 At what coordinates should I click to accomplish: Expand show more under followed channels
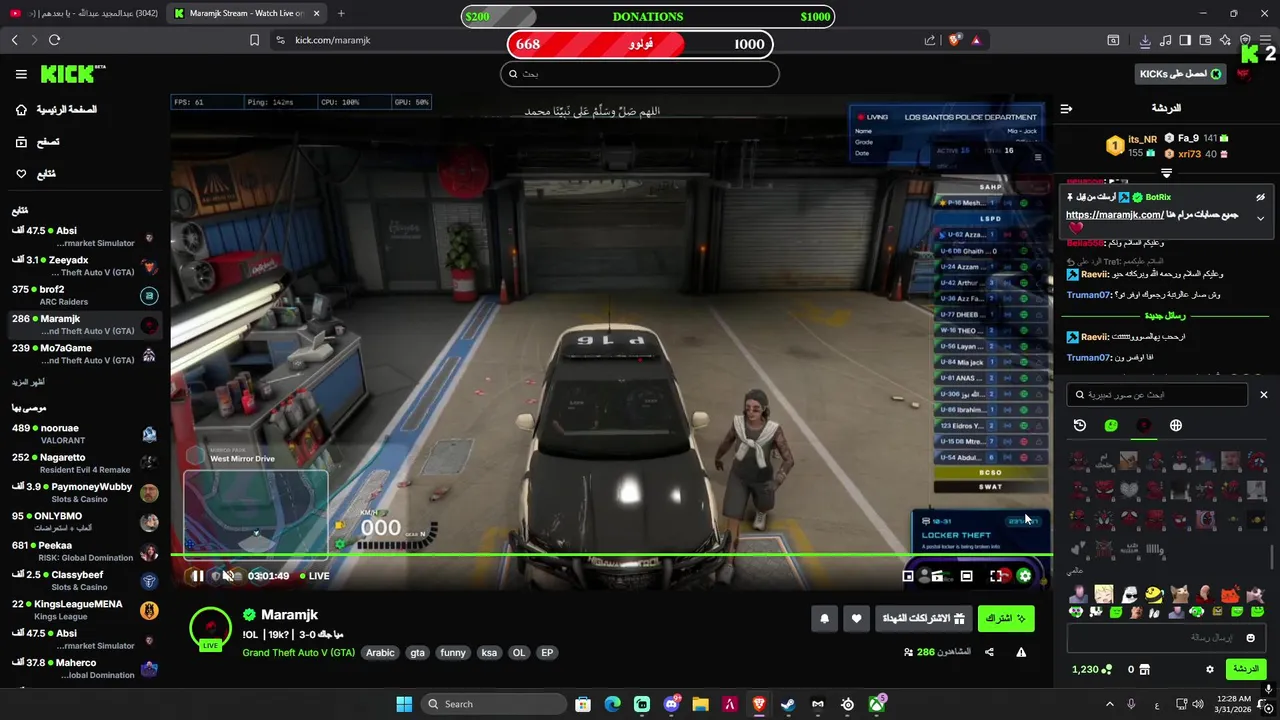point(28,382)
